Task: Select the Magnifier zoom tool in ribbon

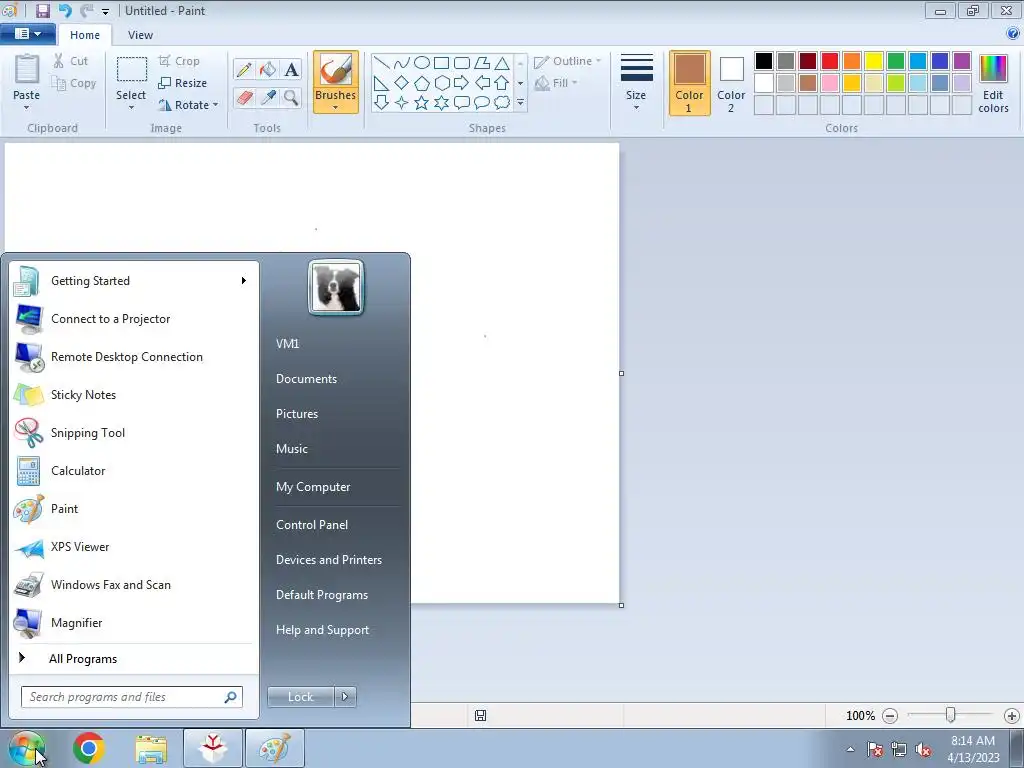Action: pyautogui.click(x=291, y=98)
